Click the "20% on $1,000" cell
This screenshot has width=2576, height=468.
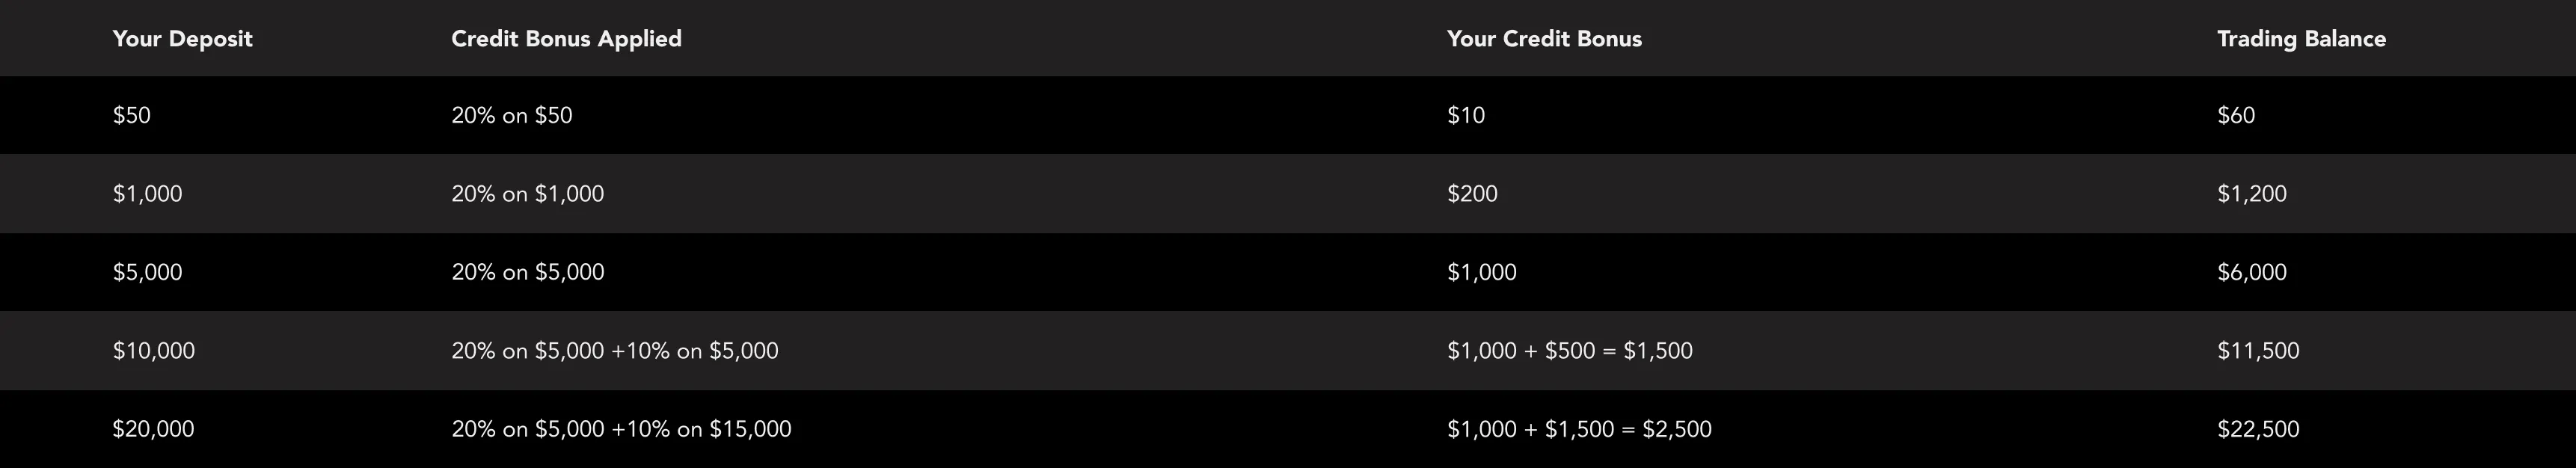527,194
